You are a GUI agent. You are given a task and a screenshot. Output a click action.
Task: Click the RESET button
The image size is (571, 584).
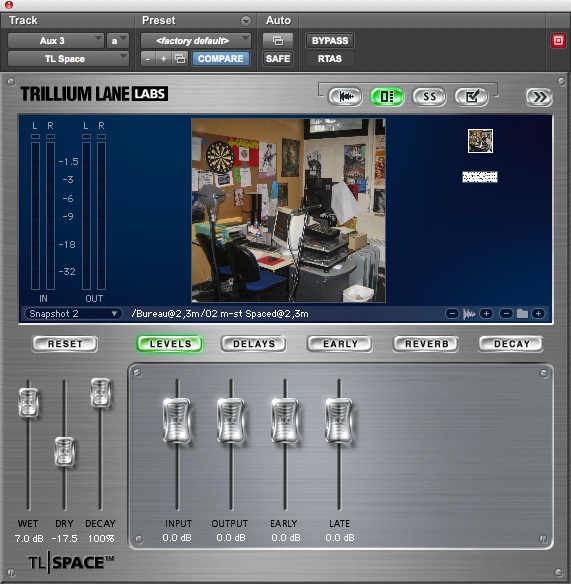click(65, 344)
